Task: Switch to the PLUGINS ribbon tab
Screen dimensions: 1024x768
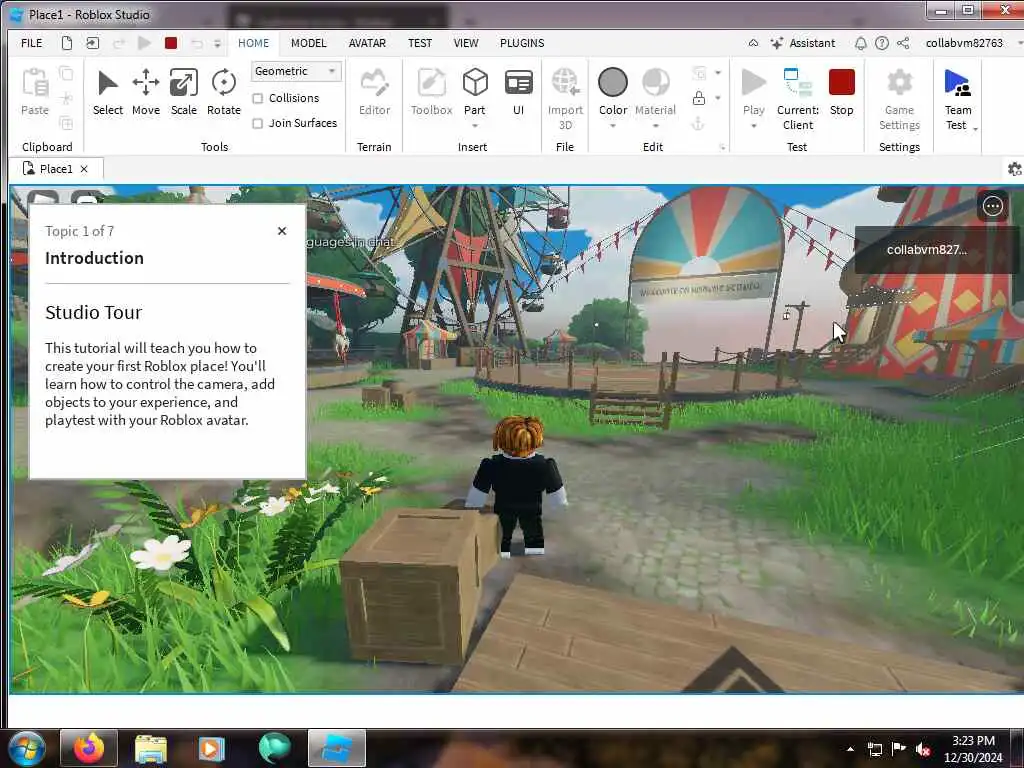Action: (x=522, y=43)
